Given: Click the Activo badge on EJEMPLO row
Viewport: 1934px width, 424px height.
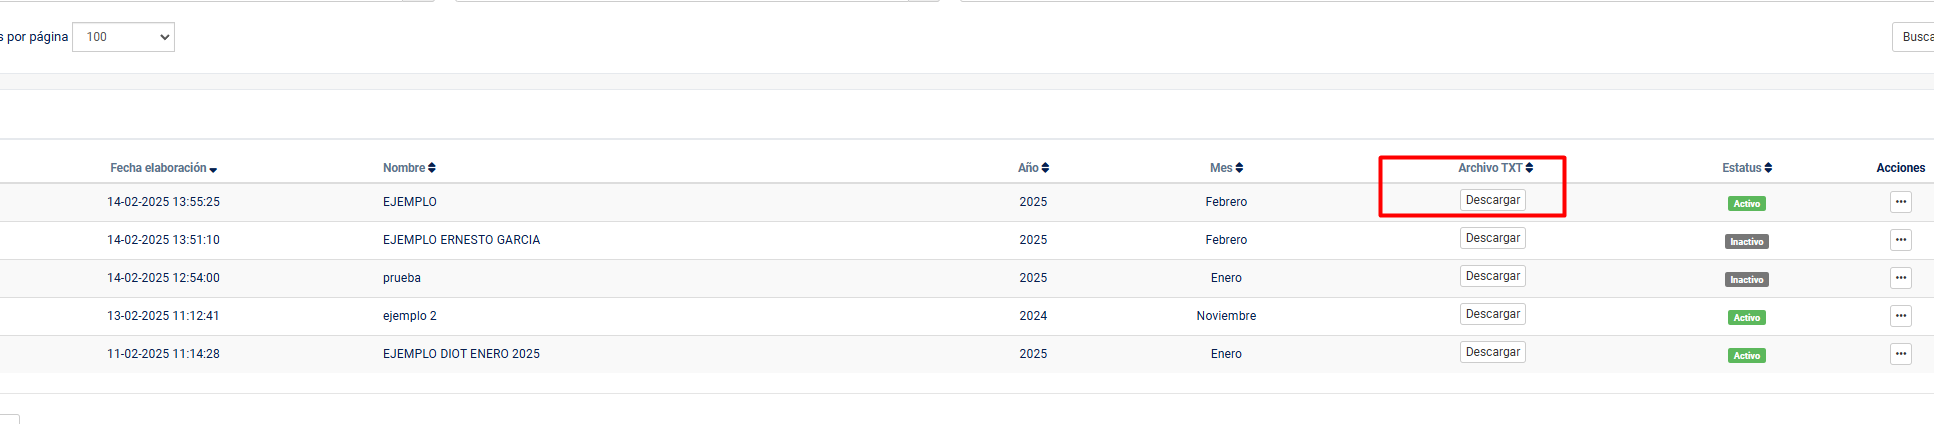Looking at the screenshot, I should [1747, 204].
